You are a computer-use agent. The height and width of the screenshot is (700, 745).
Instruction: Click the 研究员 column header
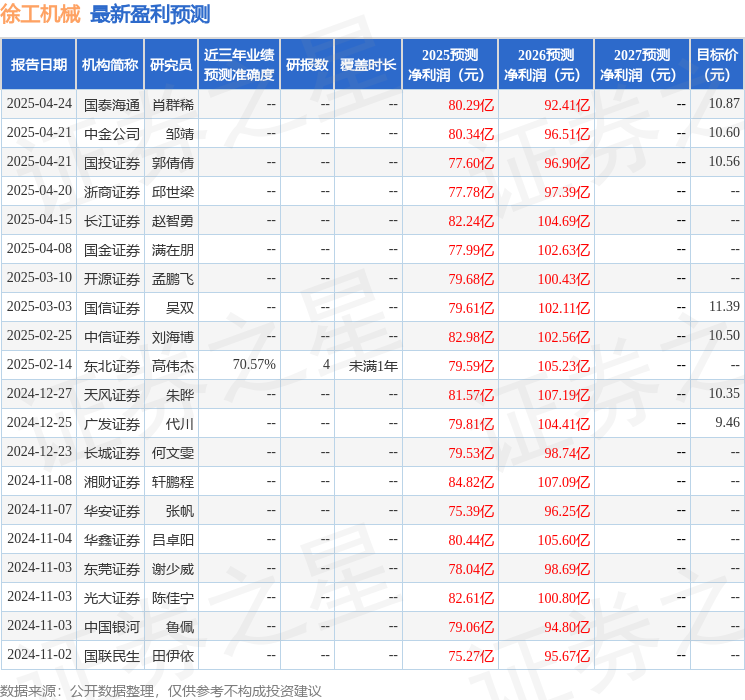tap(171, 65)
